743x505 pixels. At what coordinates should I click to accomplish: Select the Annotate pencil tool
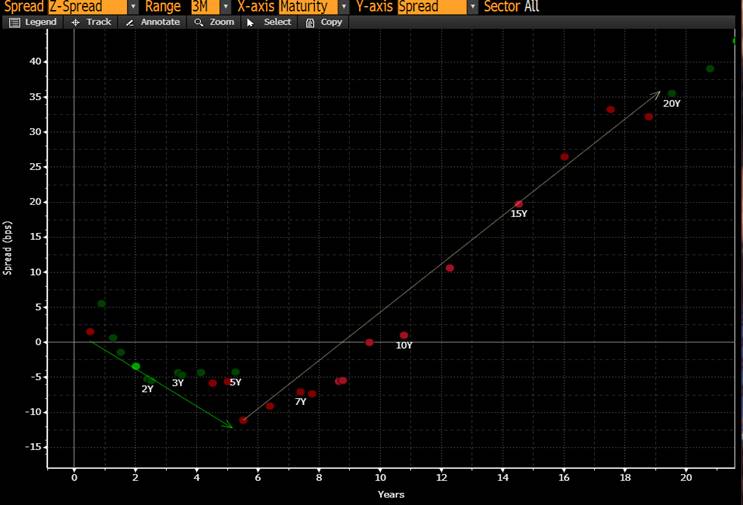(153, 22)
